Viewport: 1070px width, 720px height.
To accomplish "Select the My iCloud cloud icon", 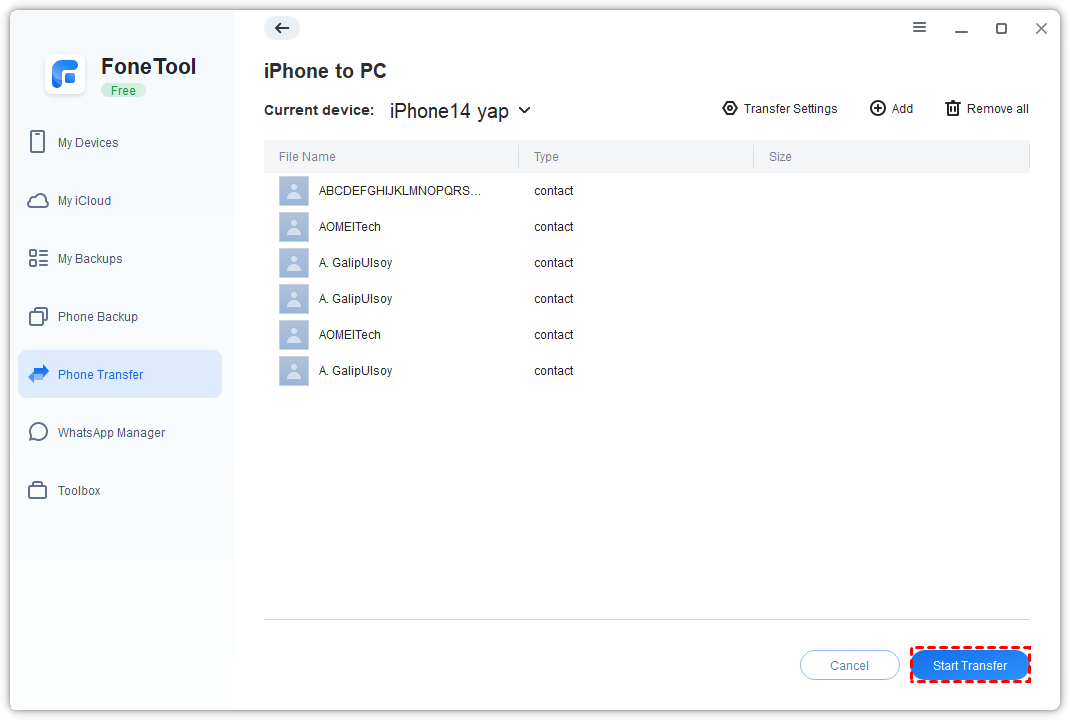I will [38, 201].
